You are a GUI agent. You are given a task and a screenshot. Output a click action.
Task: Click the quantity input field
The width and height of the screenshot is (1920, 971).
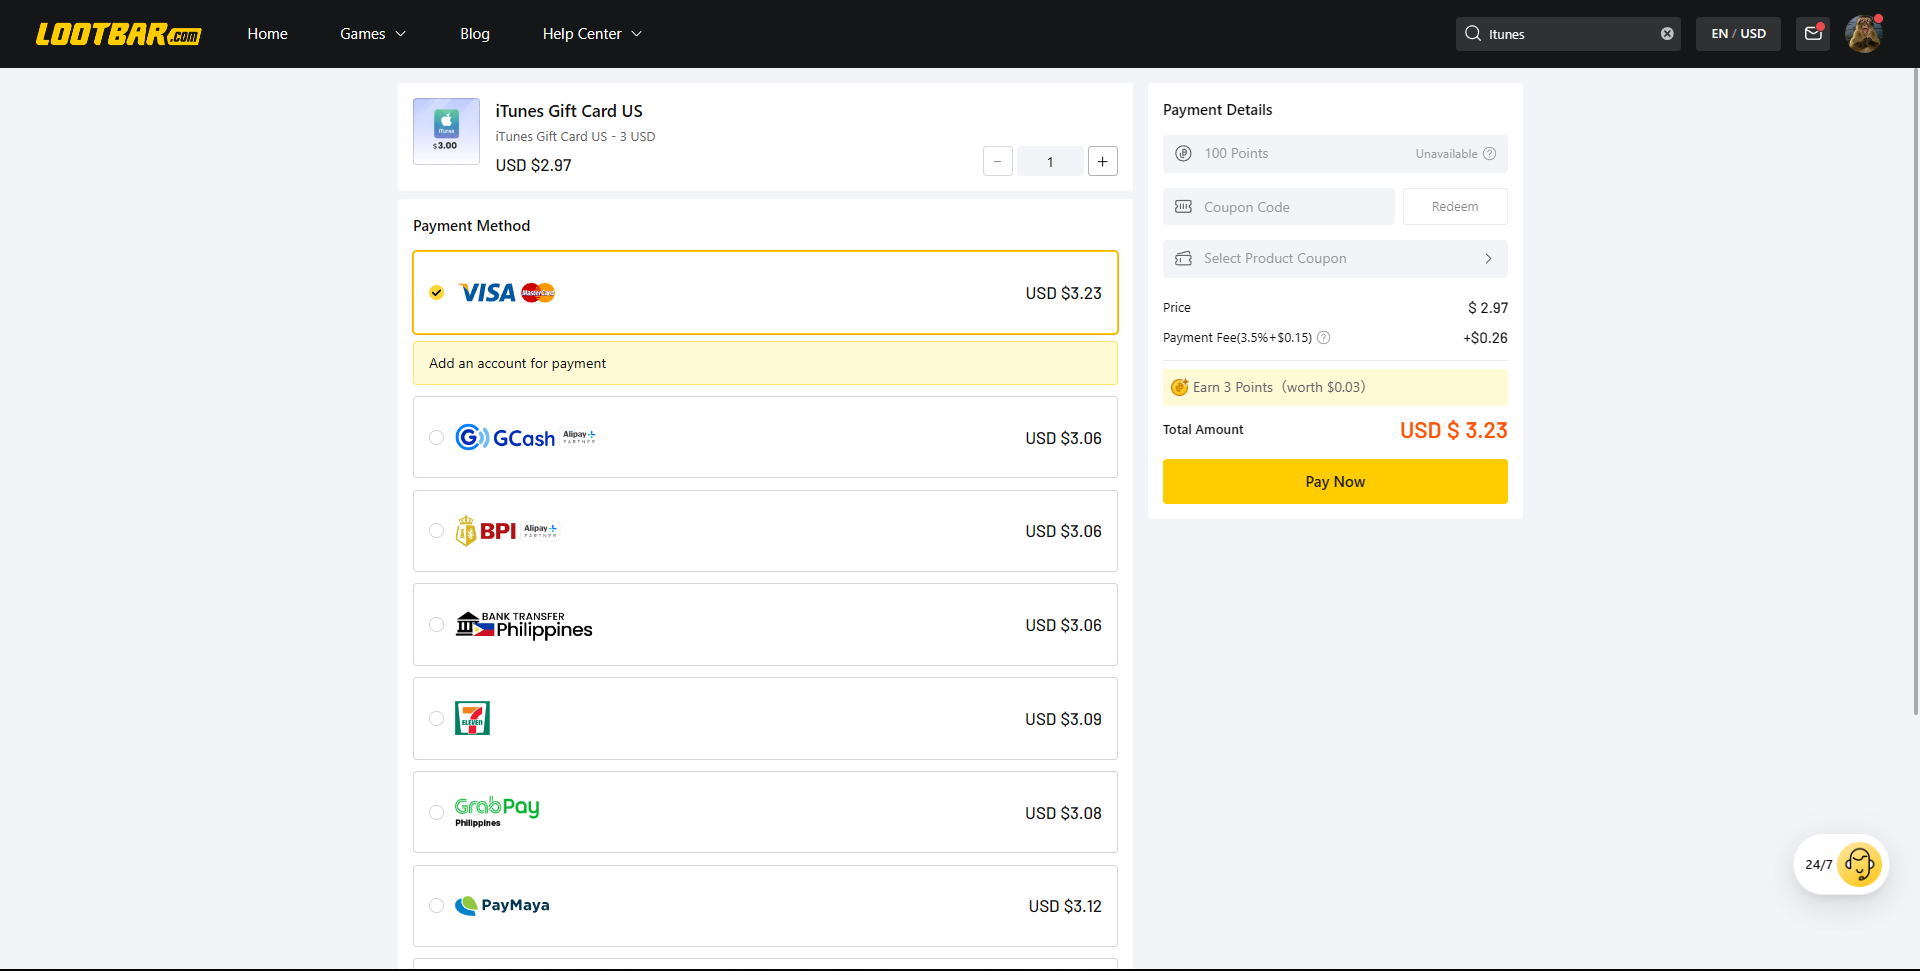(1050, 161)
